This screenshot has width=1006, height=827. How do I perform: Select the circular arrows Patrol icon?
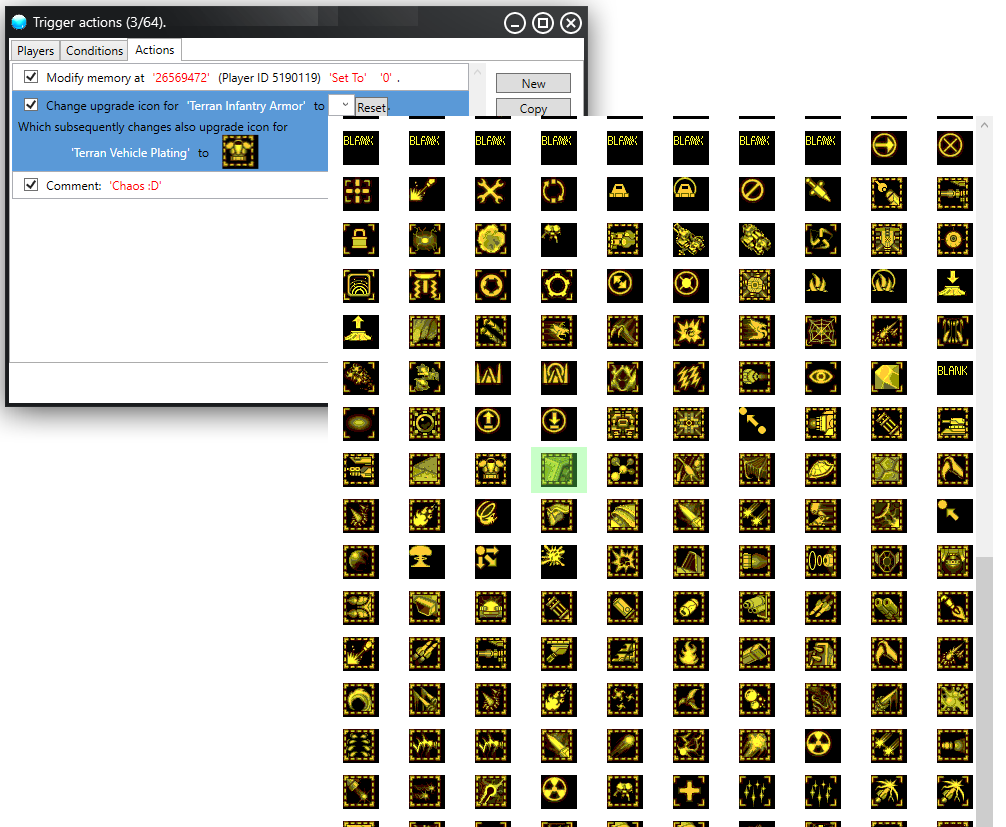click(558, 193)
